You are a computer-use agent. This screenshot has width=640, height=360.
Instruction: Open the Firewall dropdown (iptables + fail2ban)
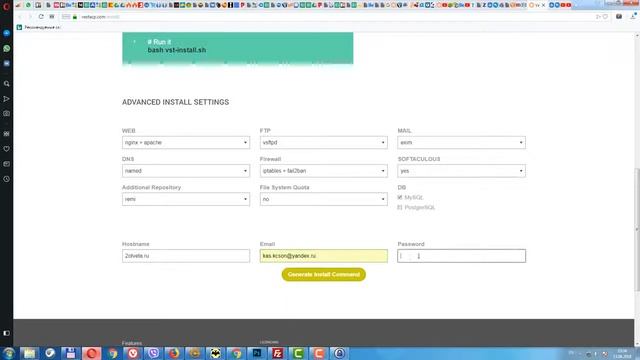[x=324, y=171]
